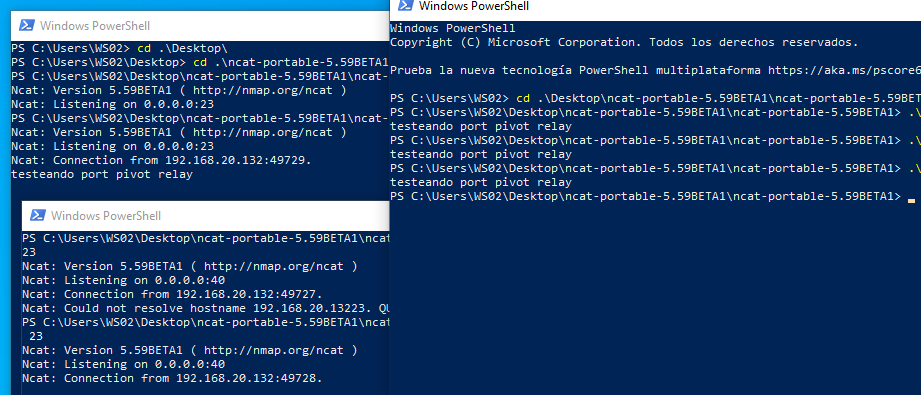Click the 'Connection from 192.168.20.132:49728' line
Screen dimensions: 921x395
tap(172, 378)
